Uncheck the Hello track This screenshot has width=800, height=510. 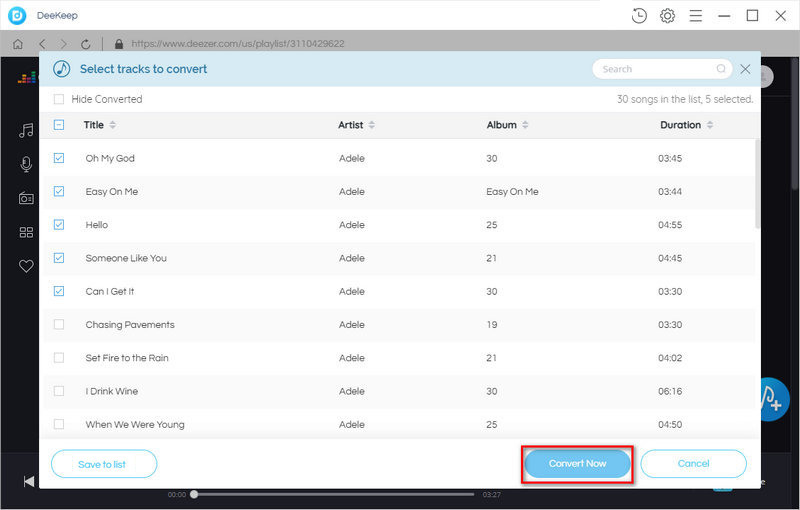coord(59,224)
